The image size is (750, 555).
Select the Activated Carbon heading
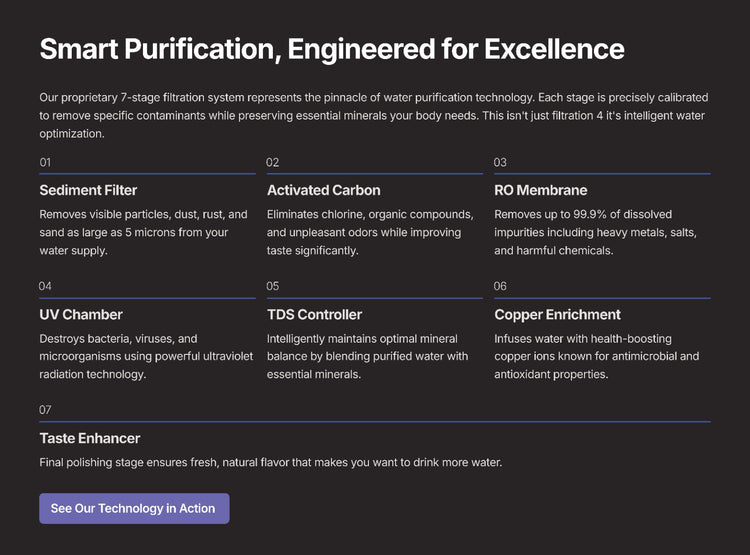coord(323,190)
